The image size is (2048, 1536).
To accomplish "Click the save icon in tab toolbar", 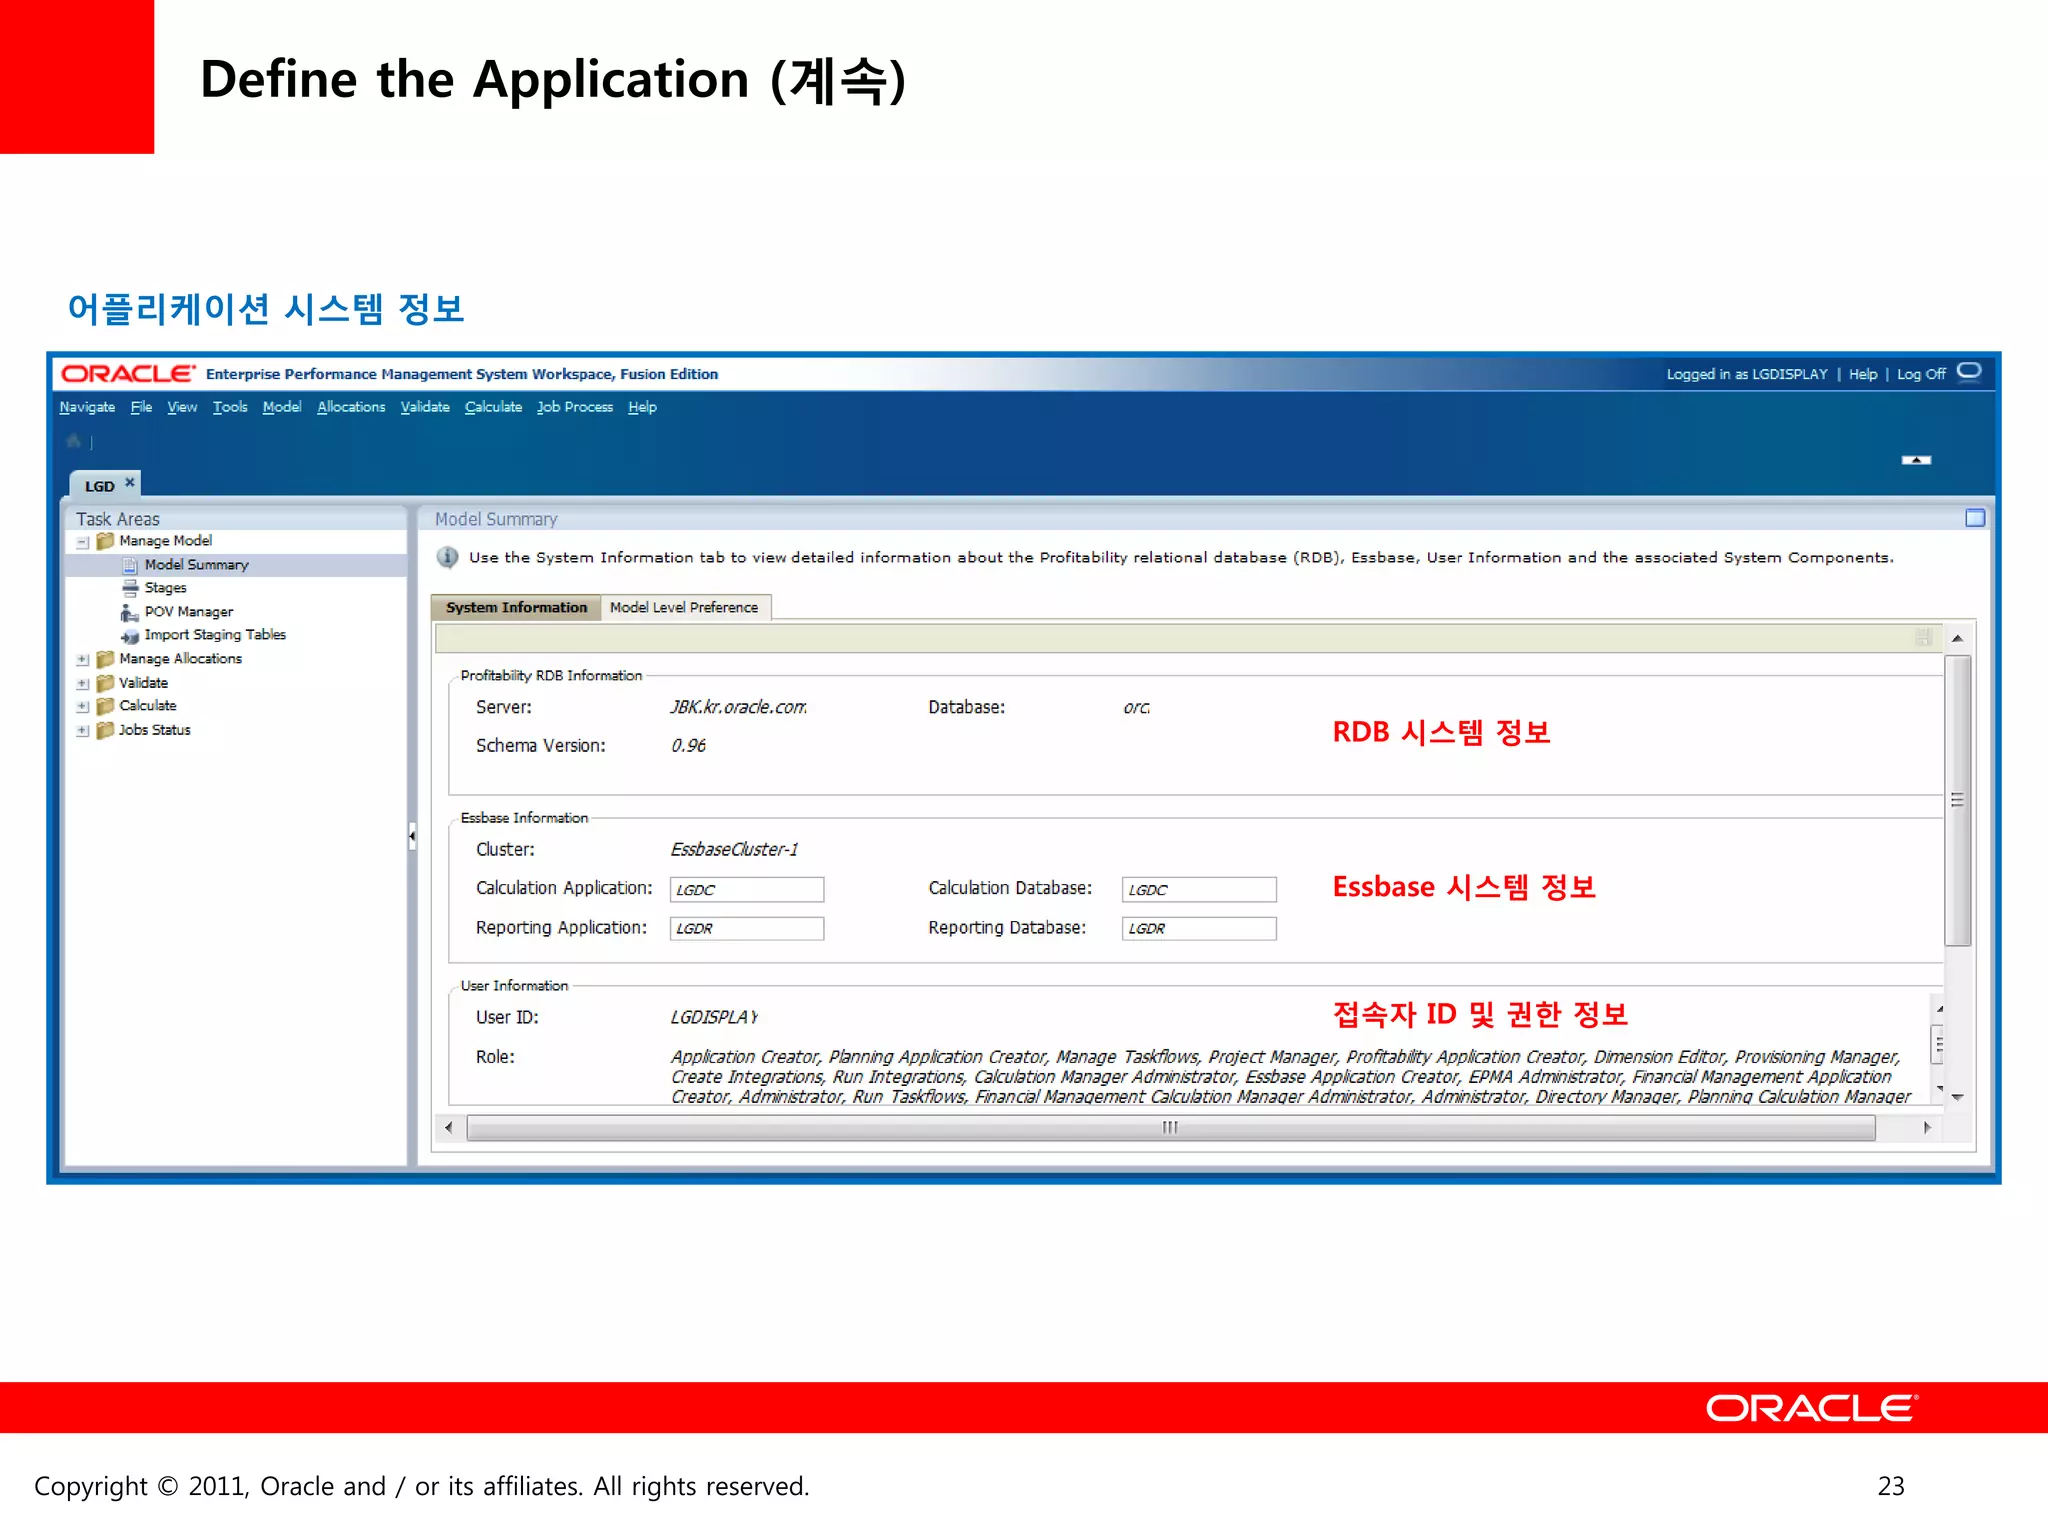I will [1923, 637].
